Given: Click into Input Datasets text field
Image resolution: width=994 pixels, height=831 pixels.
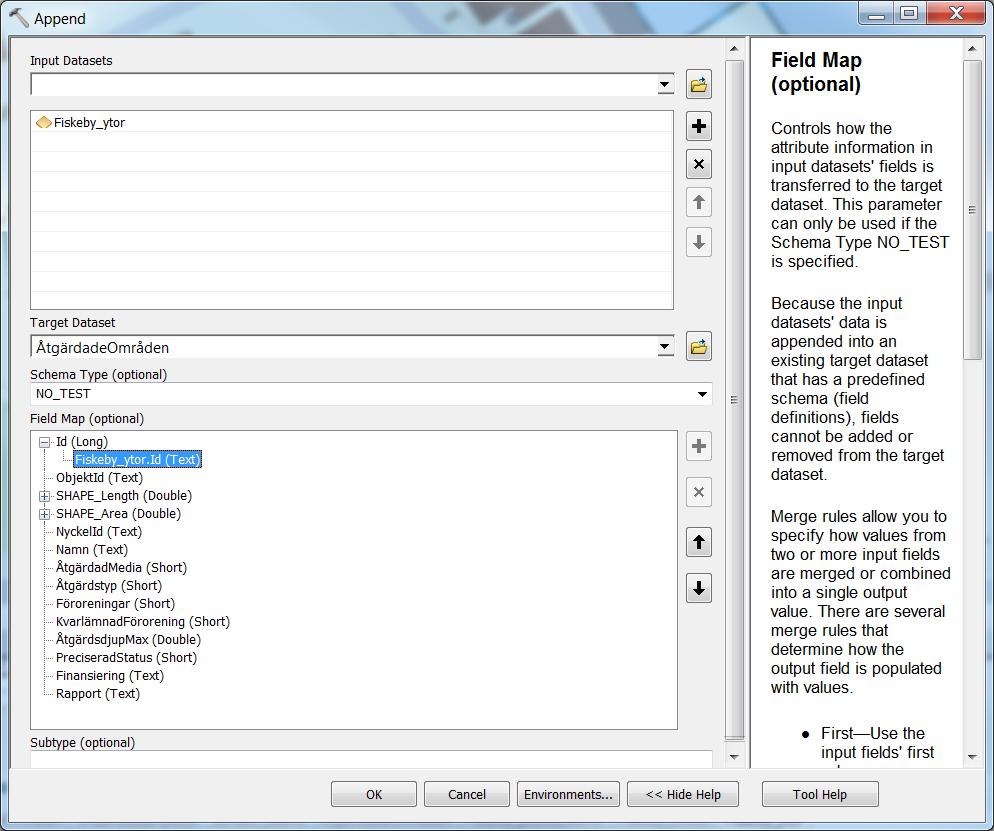Looking at the screenshot, I should point(344,84).
